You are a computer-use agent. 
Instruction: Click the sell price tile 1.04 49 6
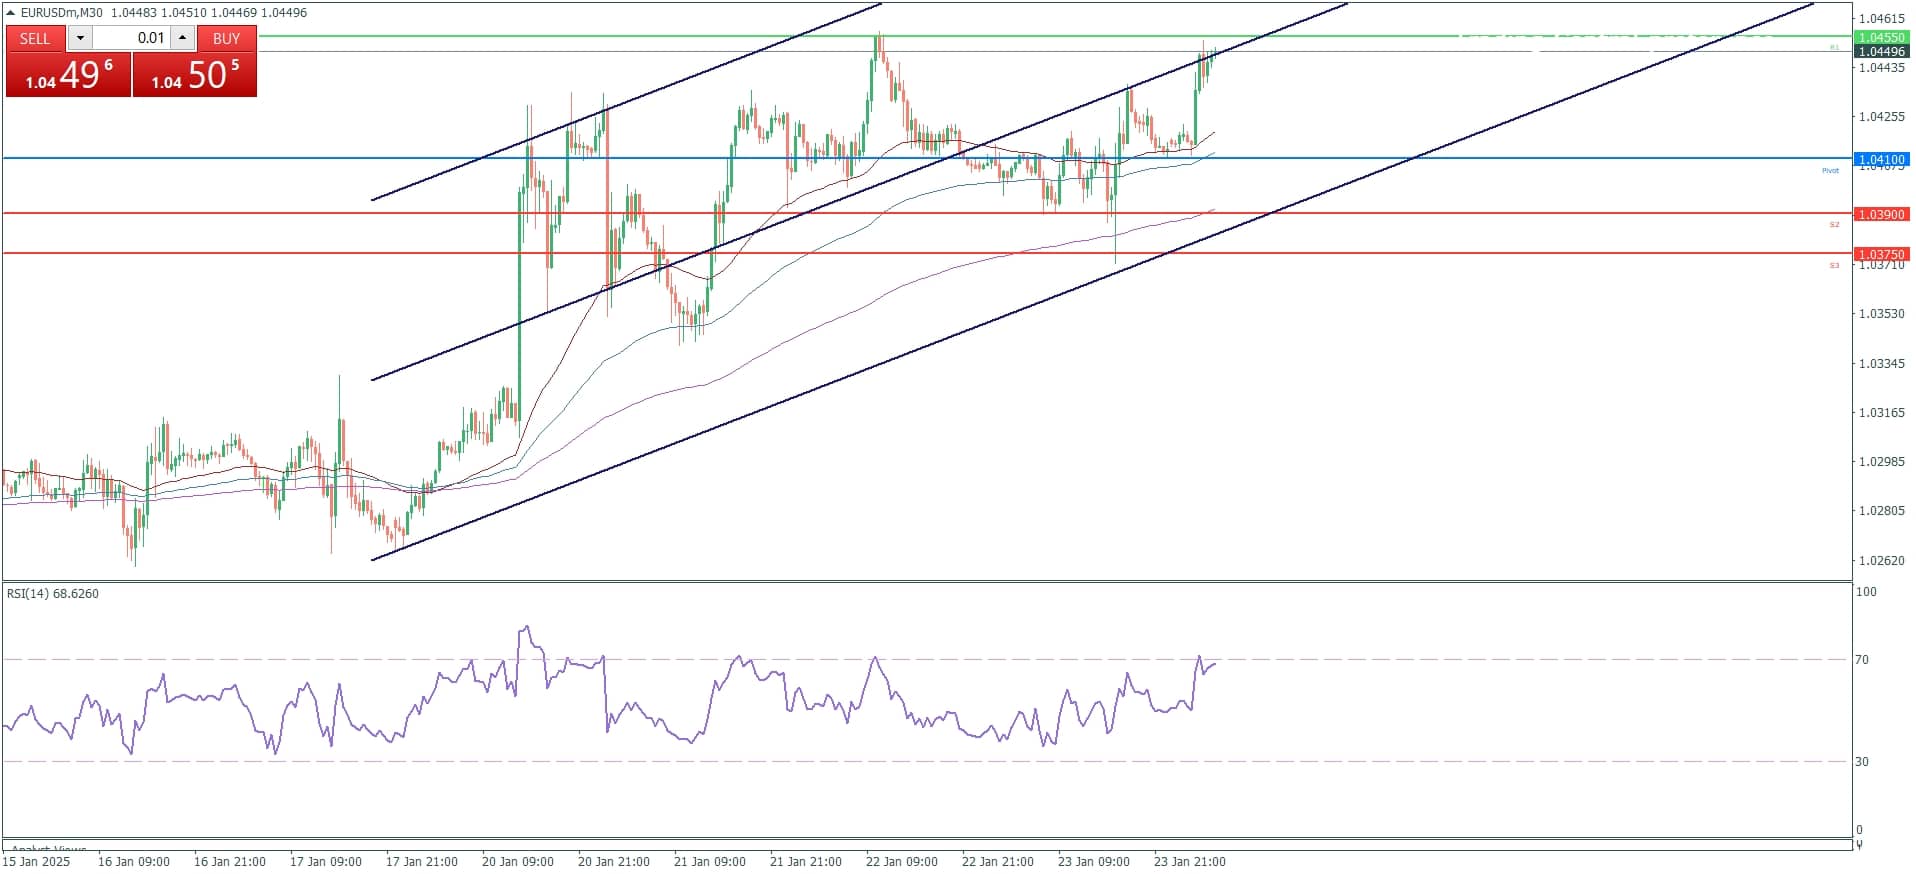click(69, 75)
